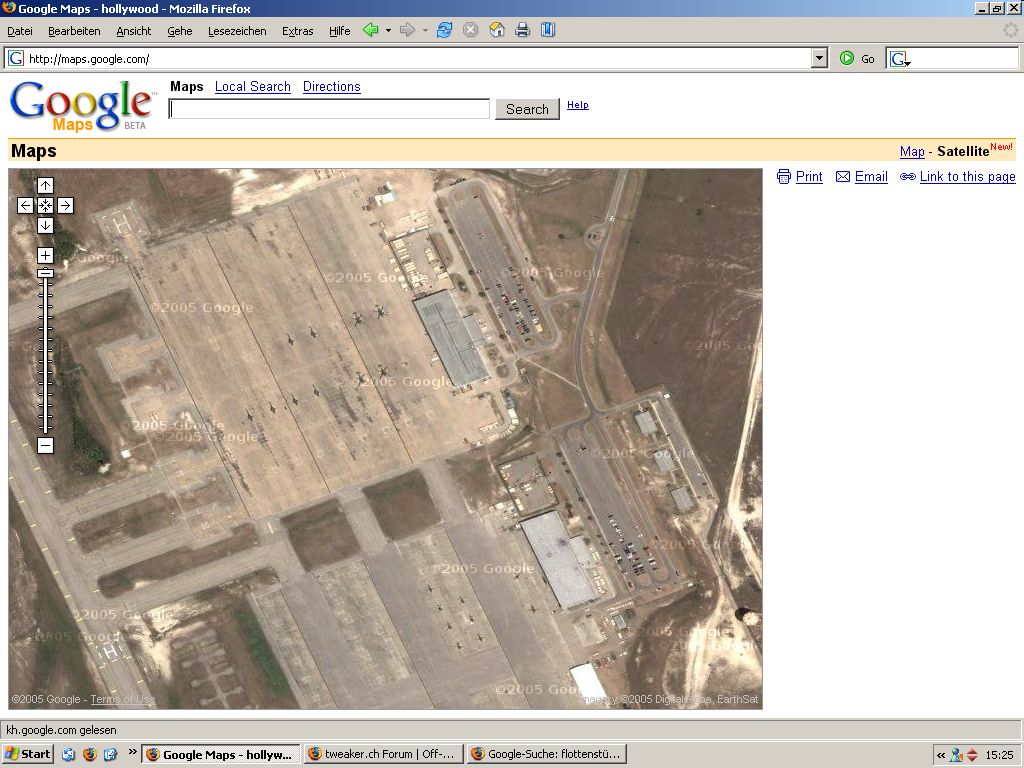Open the Back button history dropdown arrow
Viewport: 1024px width, 768px height.
pos(388,30)
